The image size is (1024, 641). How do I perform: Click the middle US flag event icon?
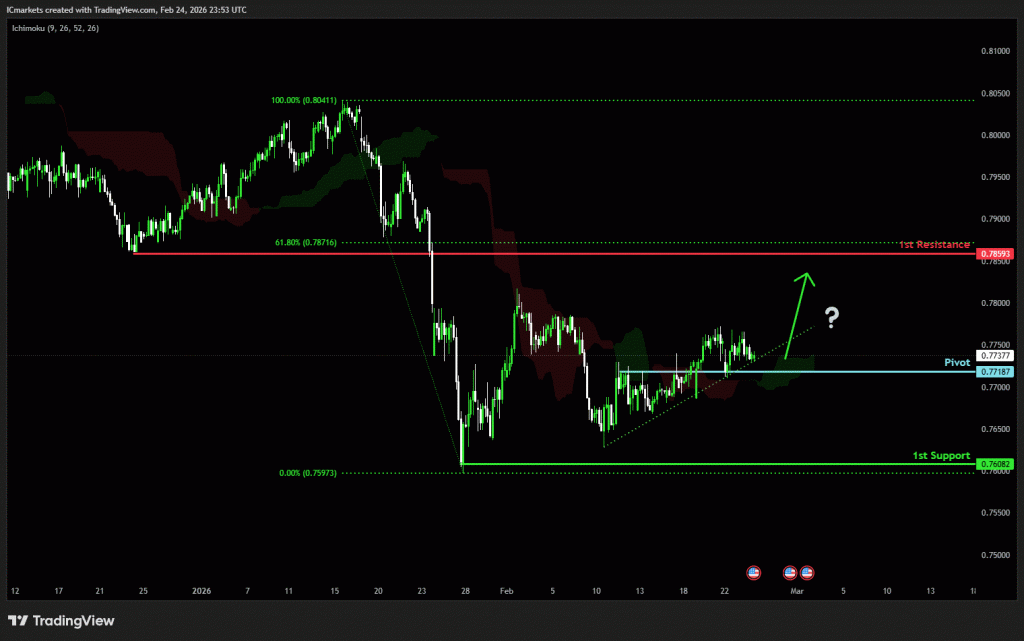[x=789, y=572]
